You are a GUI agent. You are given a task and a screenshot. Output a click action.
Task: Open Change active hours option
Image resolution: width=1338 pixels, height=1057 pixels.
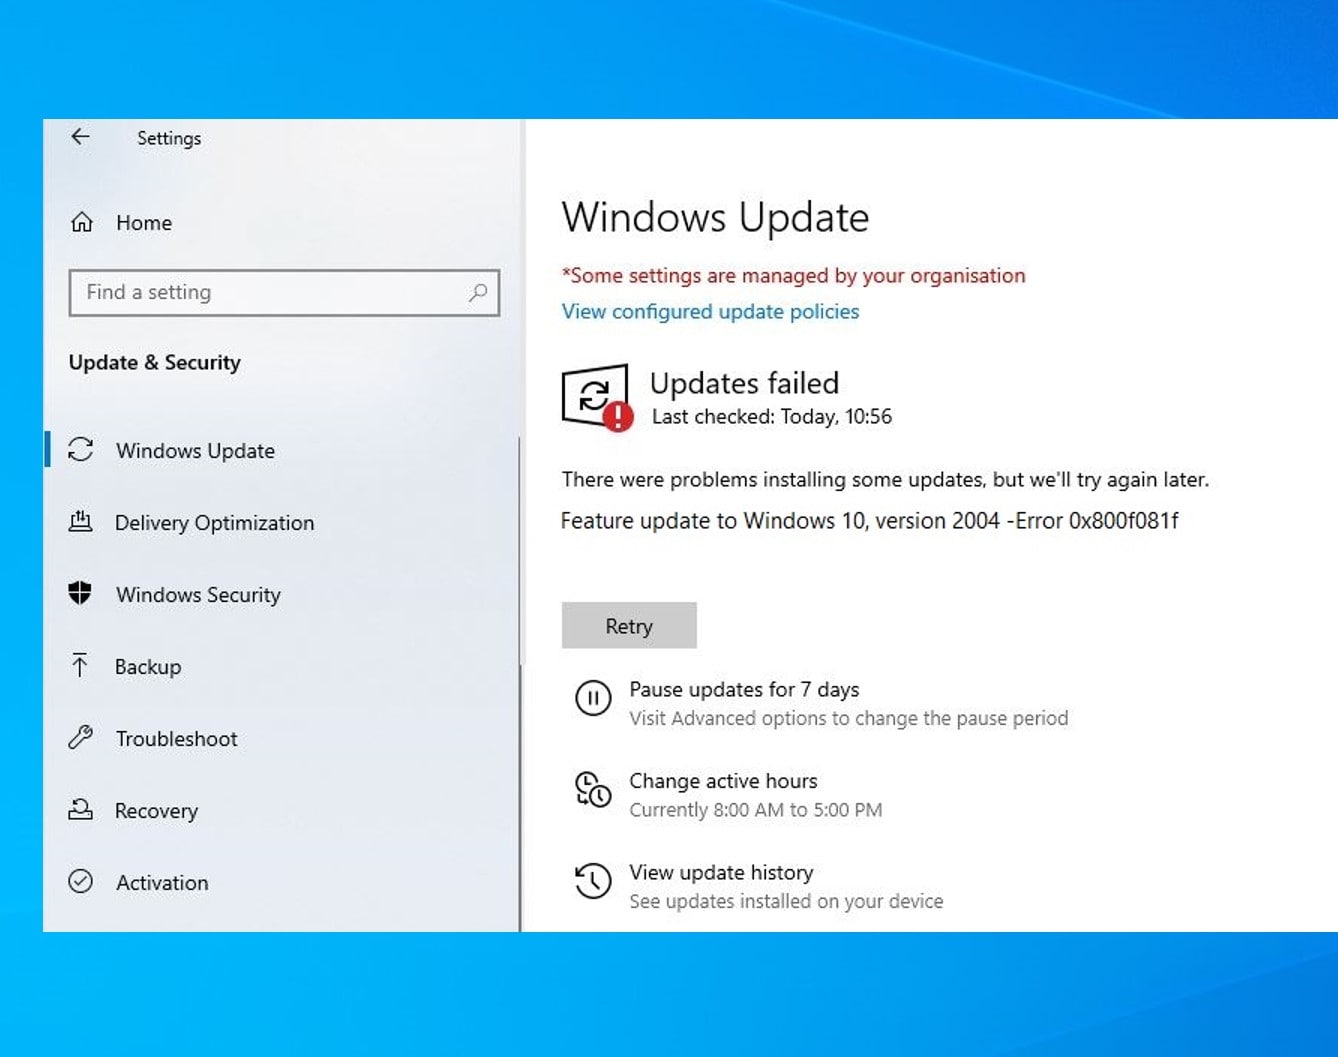point(723,781)
